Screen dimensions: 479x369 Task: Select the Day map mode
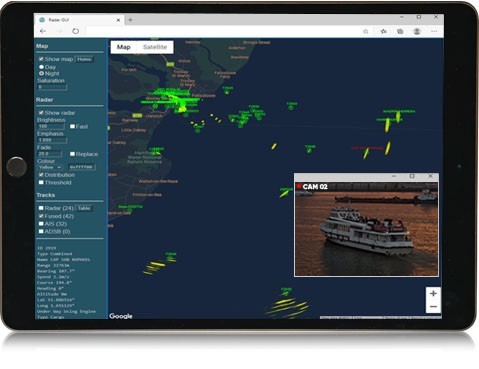41,67
